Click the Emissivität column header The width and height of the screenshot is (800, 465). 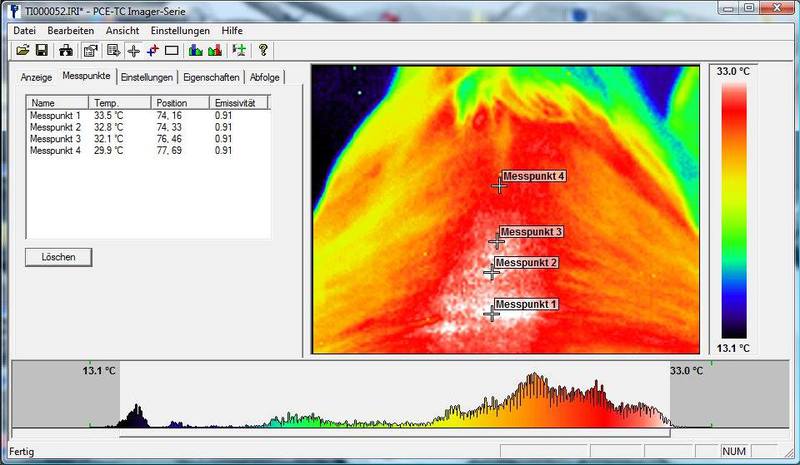tap(237, 103)
